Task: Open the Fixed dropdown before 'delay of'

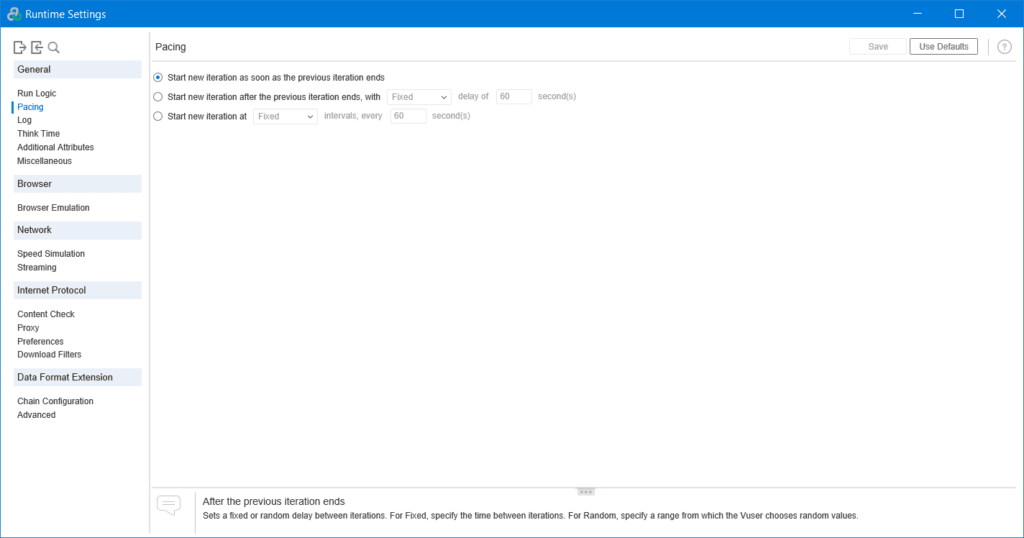Action: point(419,97)
